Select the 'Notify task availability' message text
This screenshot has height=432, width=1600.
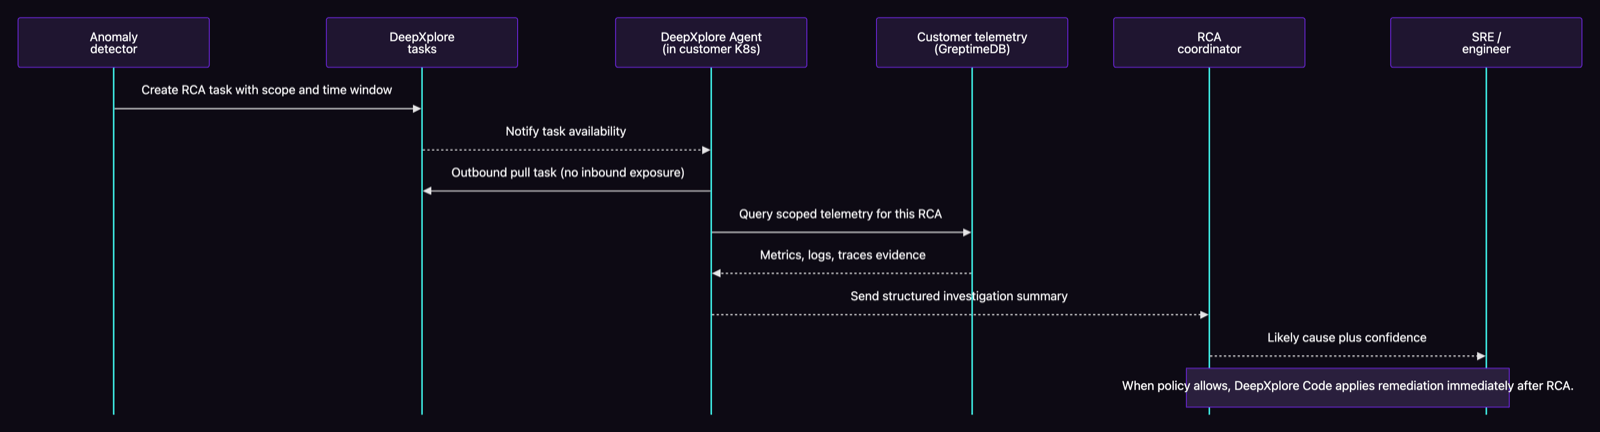[566, 131]
